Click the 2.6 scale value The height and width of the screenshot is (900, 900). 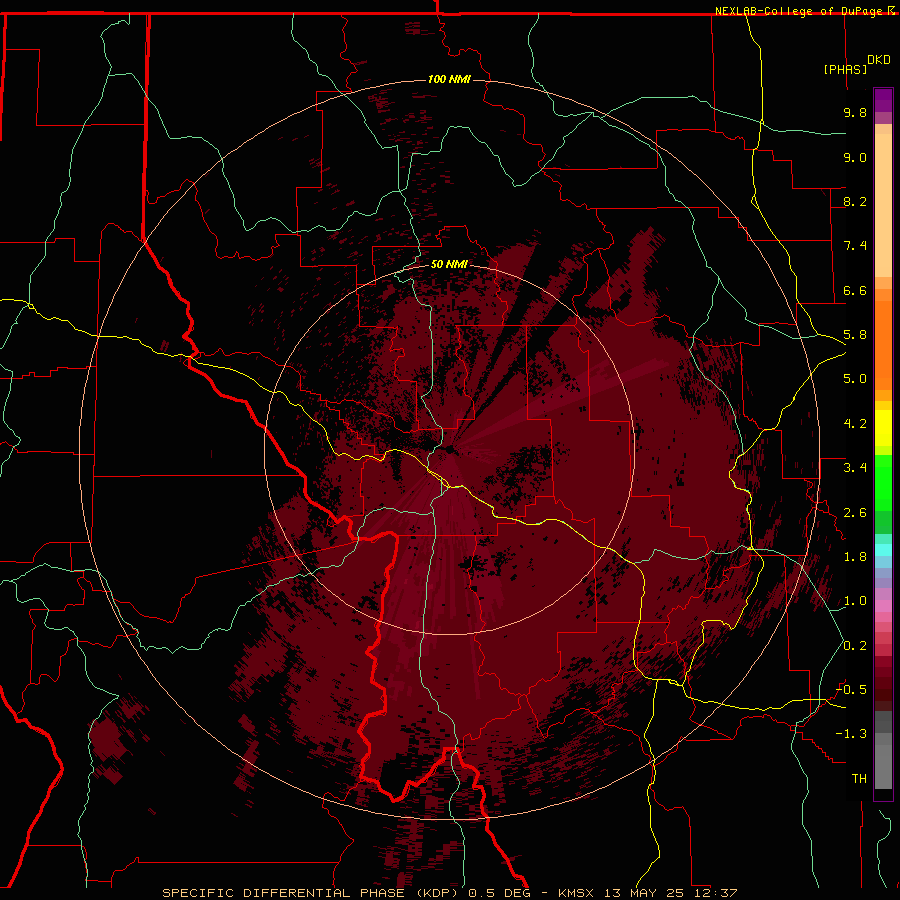pyautogui.click(x=855, y=513)
